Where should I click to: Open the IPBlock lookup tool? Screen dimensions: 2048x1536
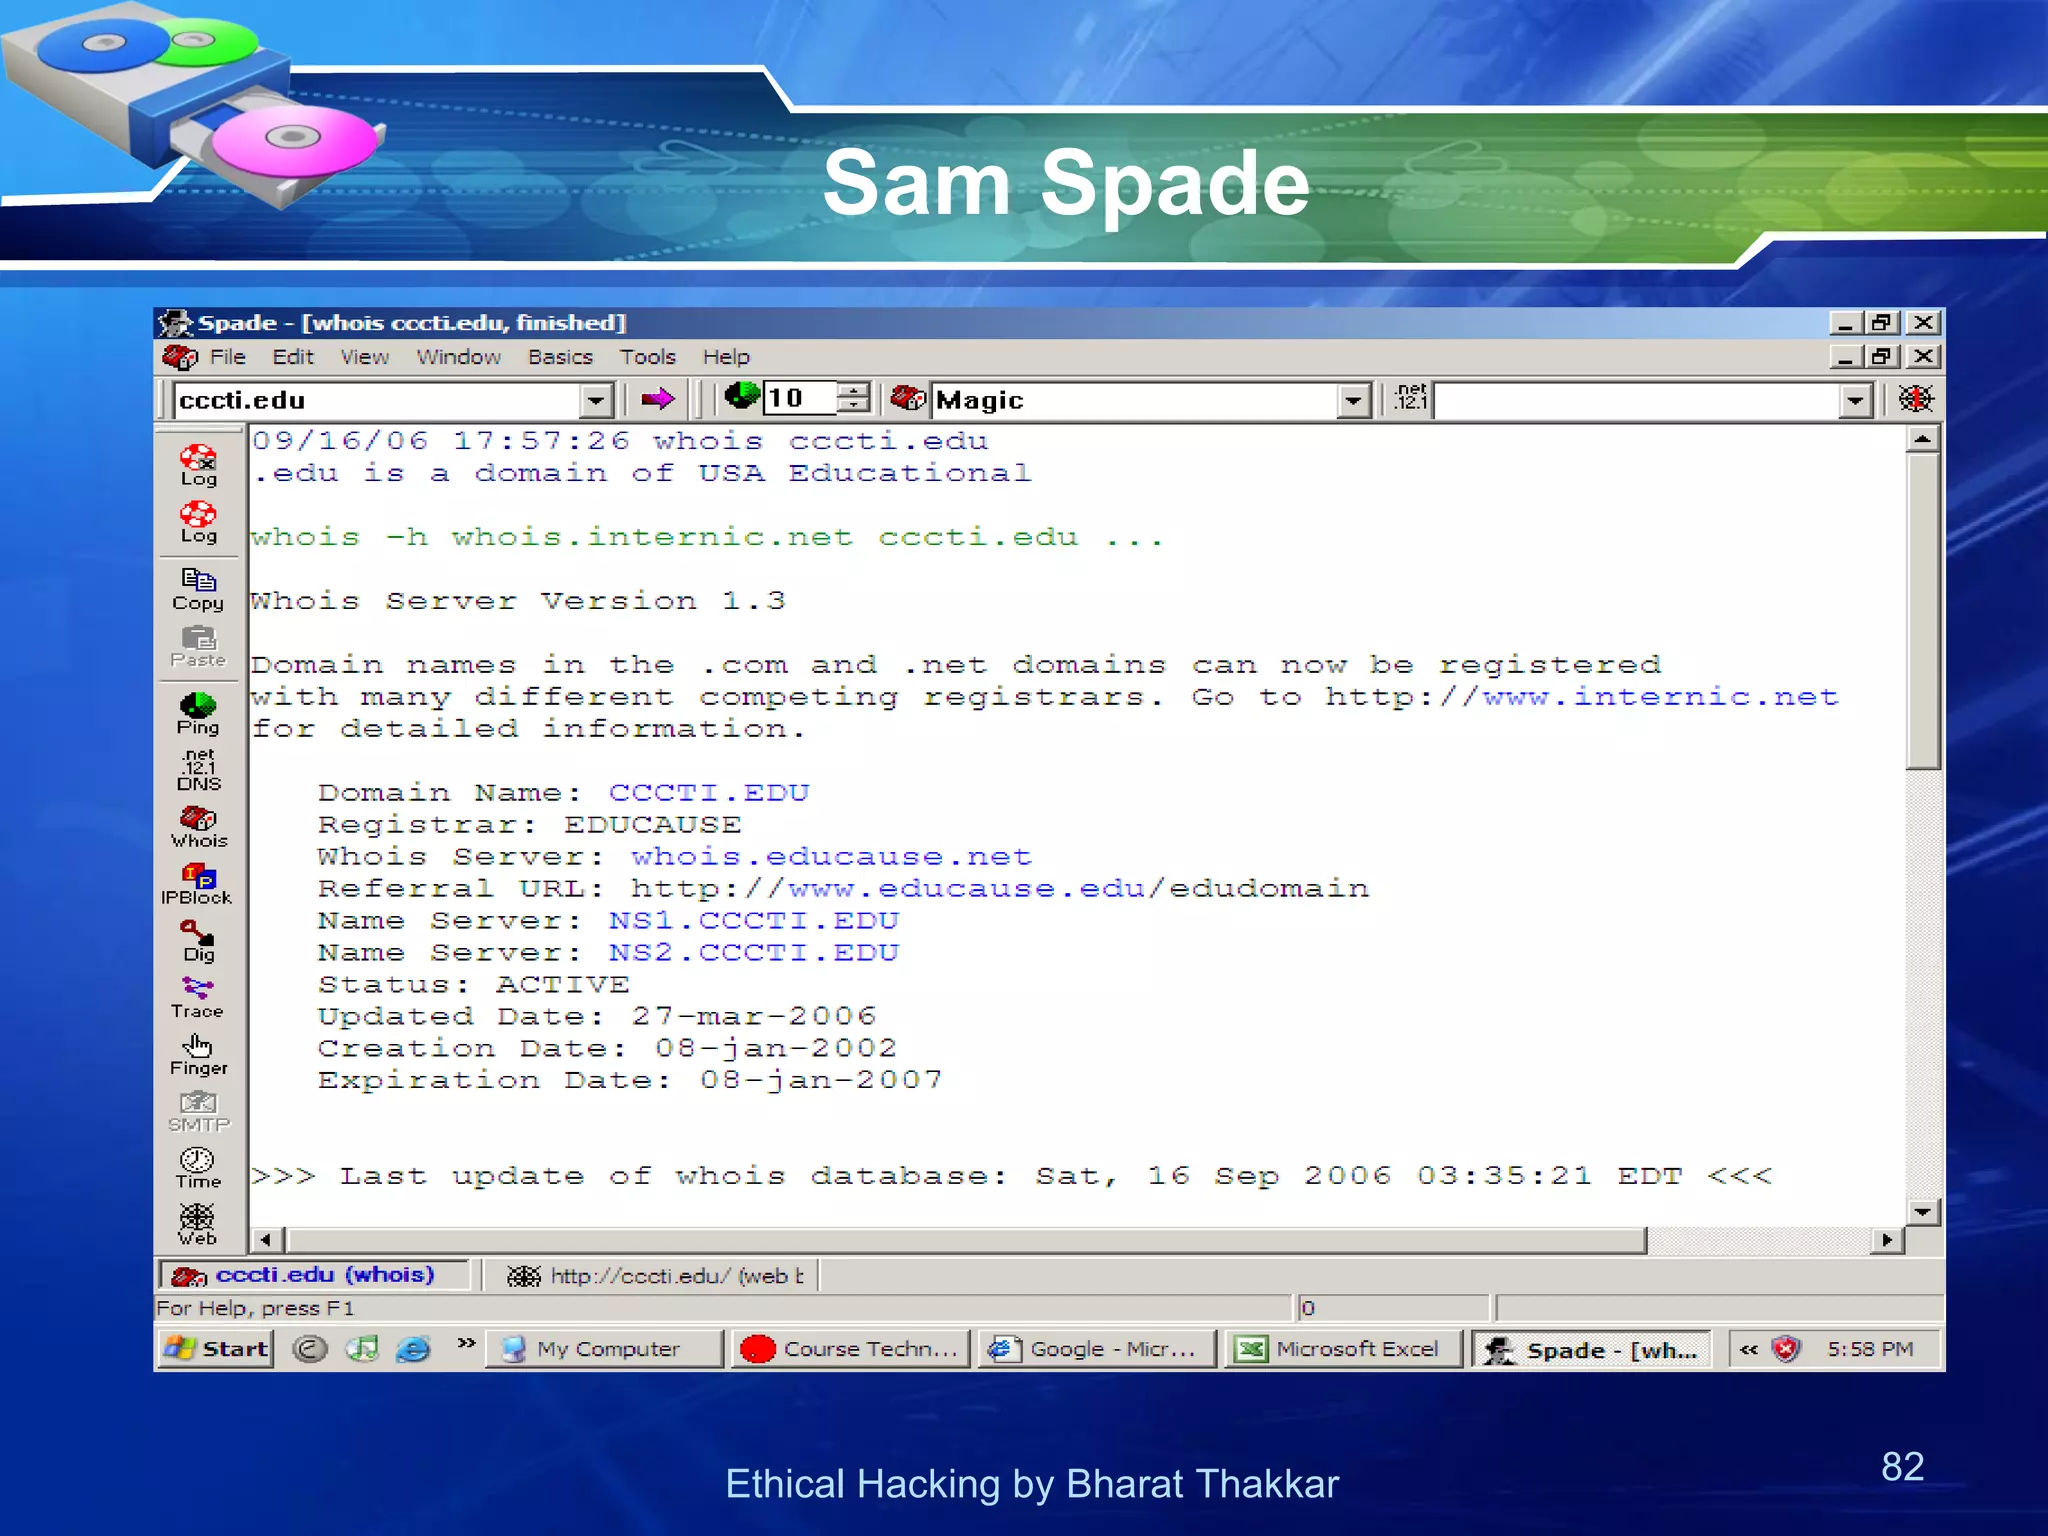198,883
